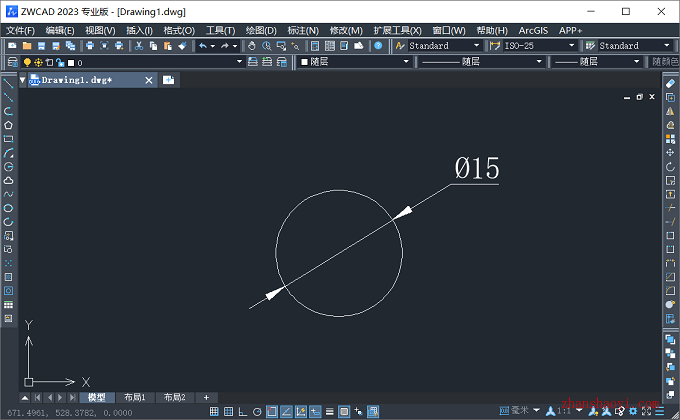Click the Print (plot) icon
Viewport: 680px width, 420px height.
click(90, 46)
